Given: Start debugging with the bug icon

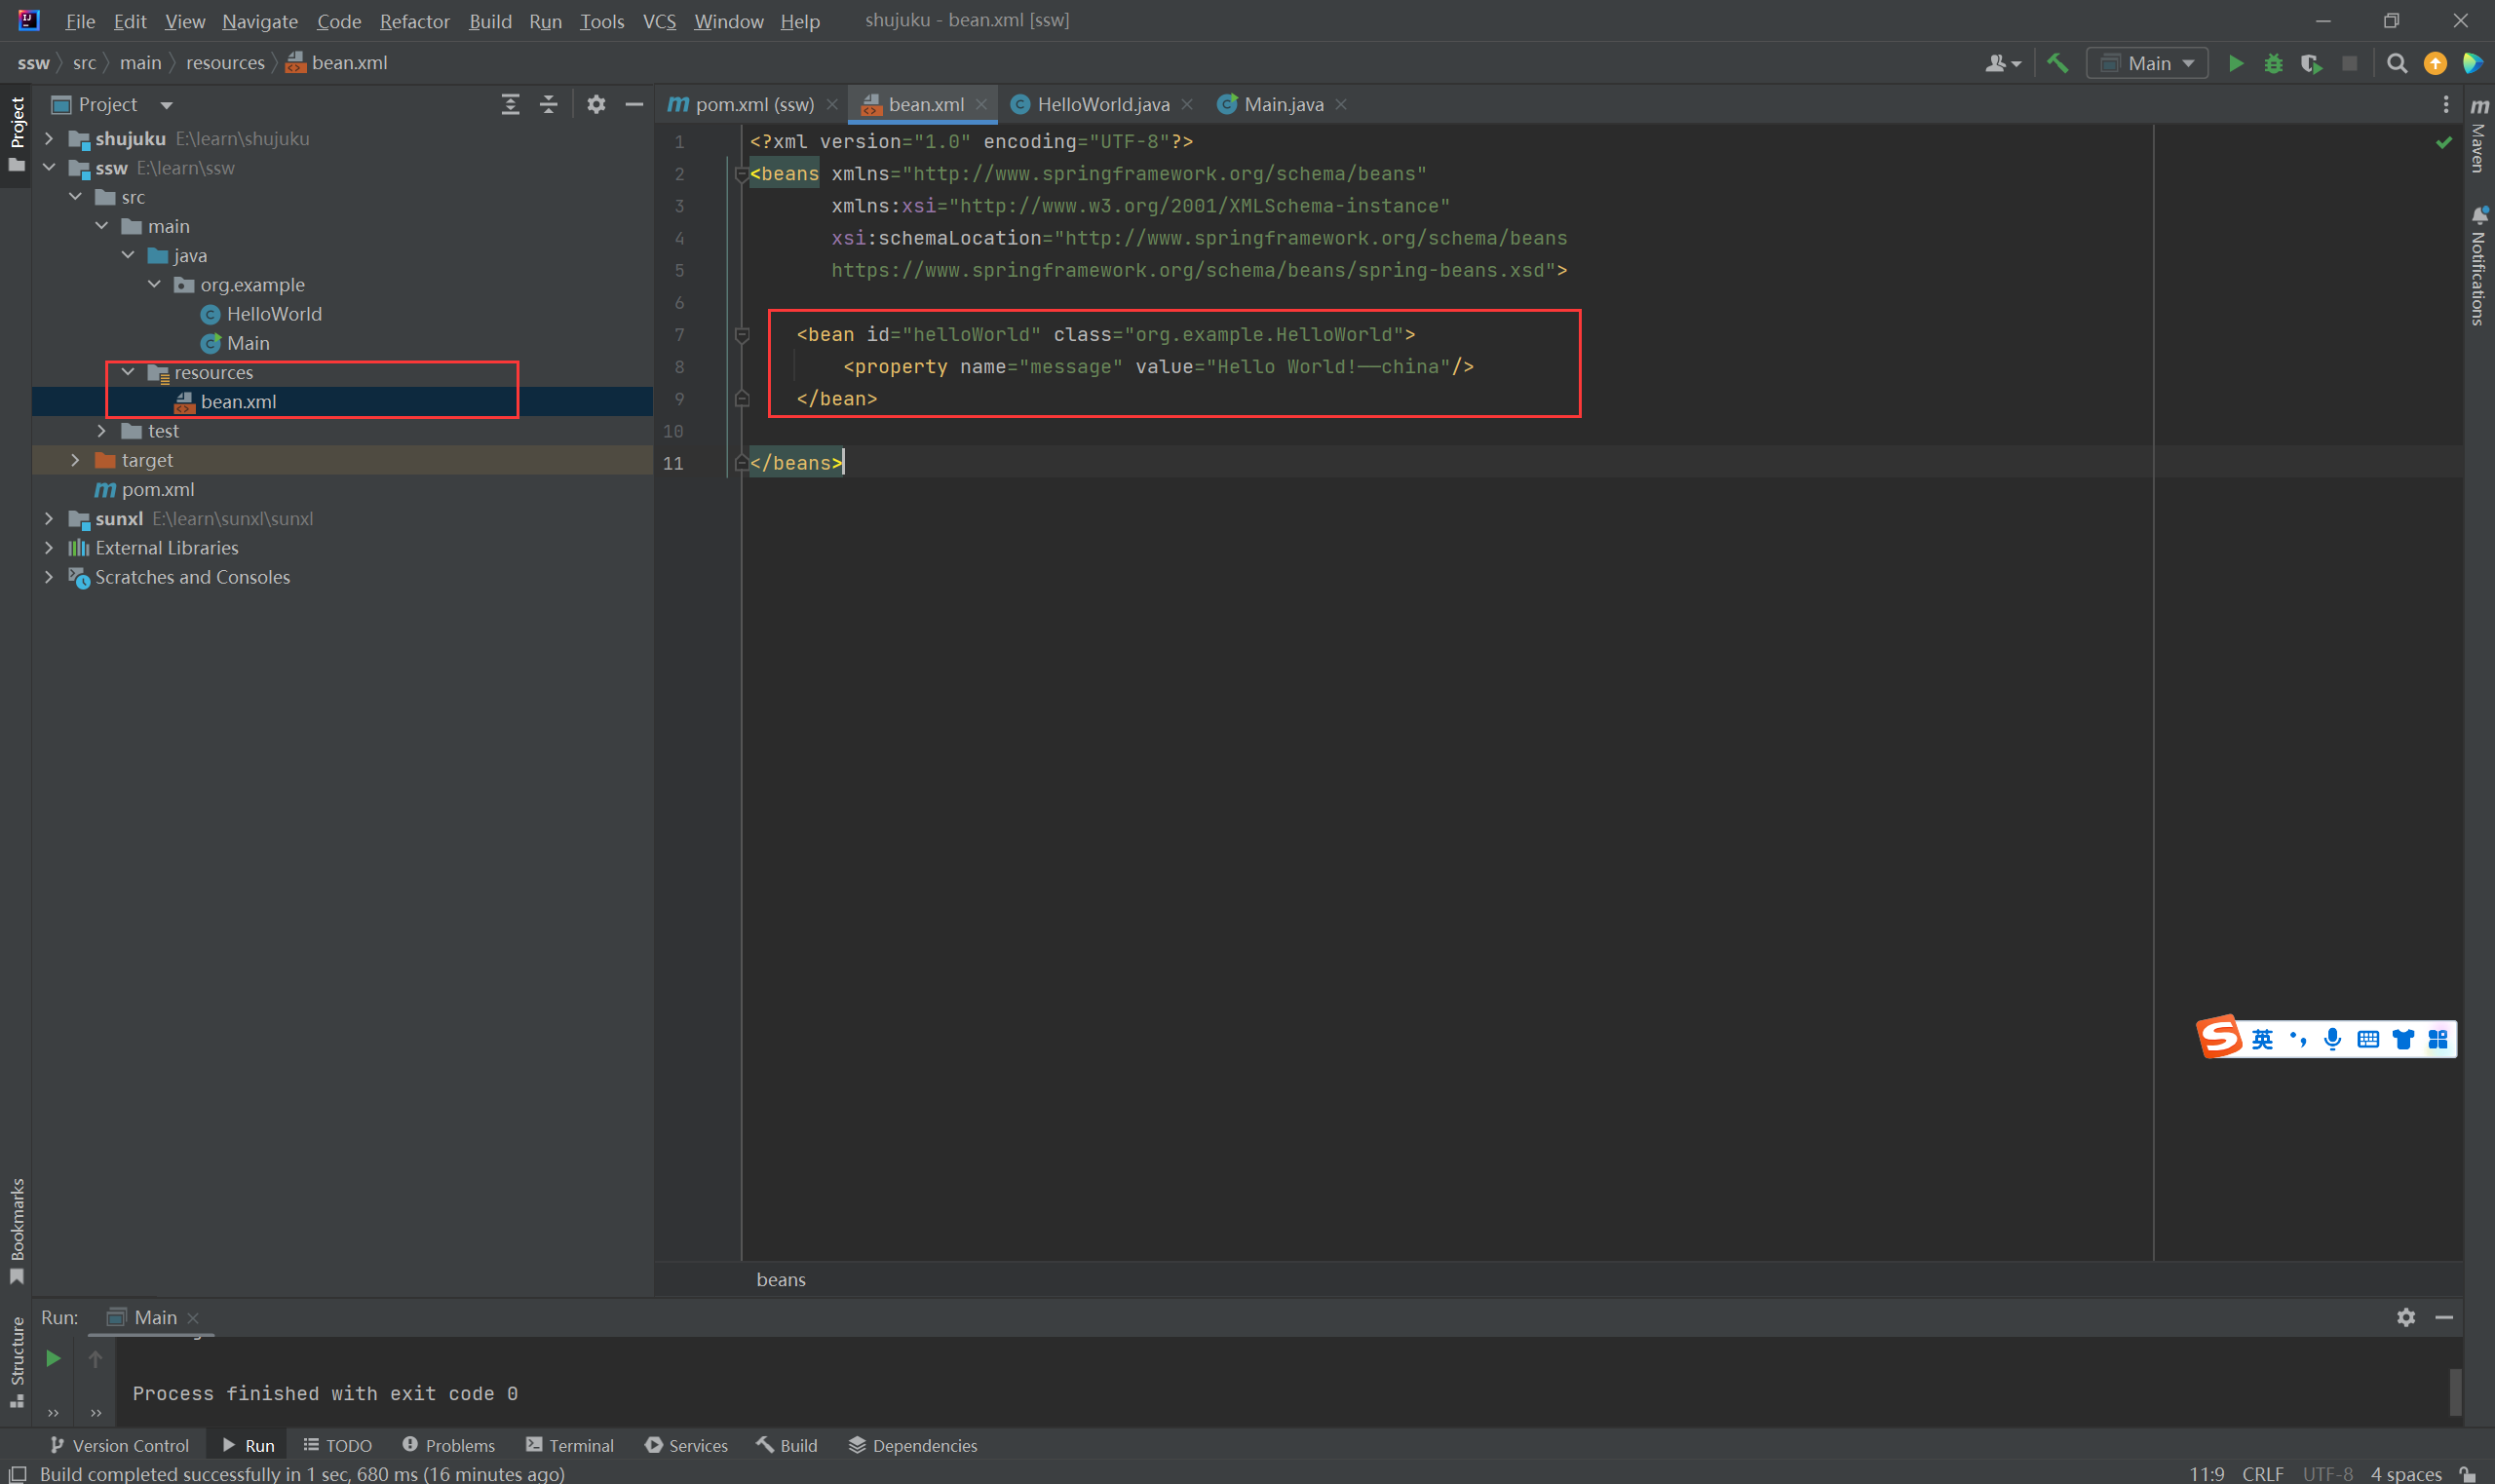Looking at the screenshot, I should 2273,63.
